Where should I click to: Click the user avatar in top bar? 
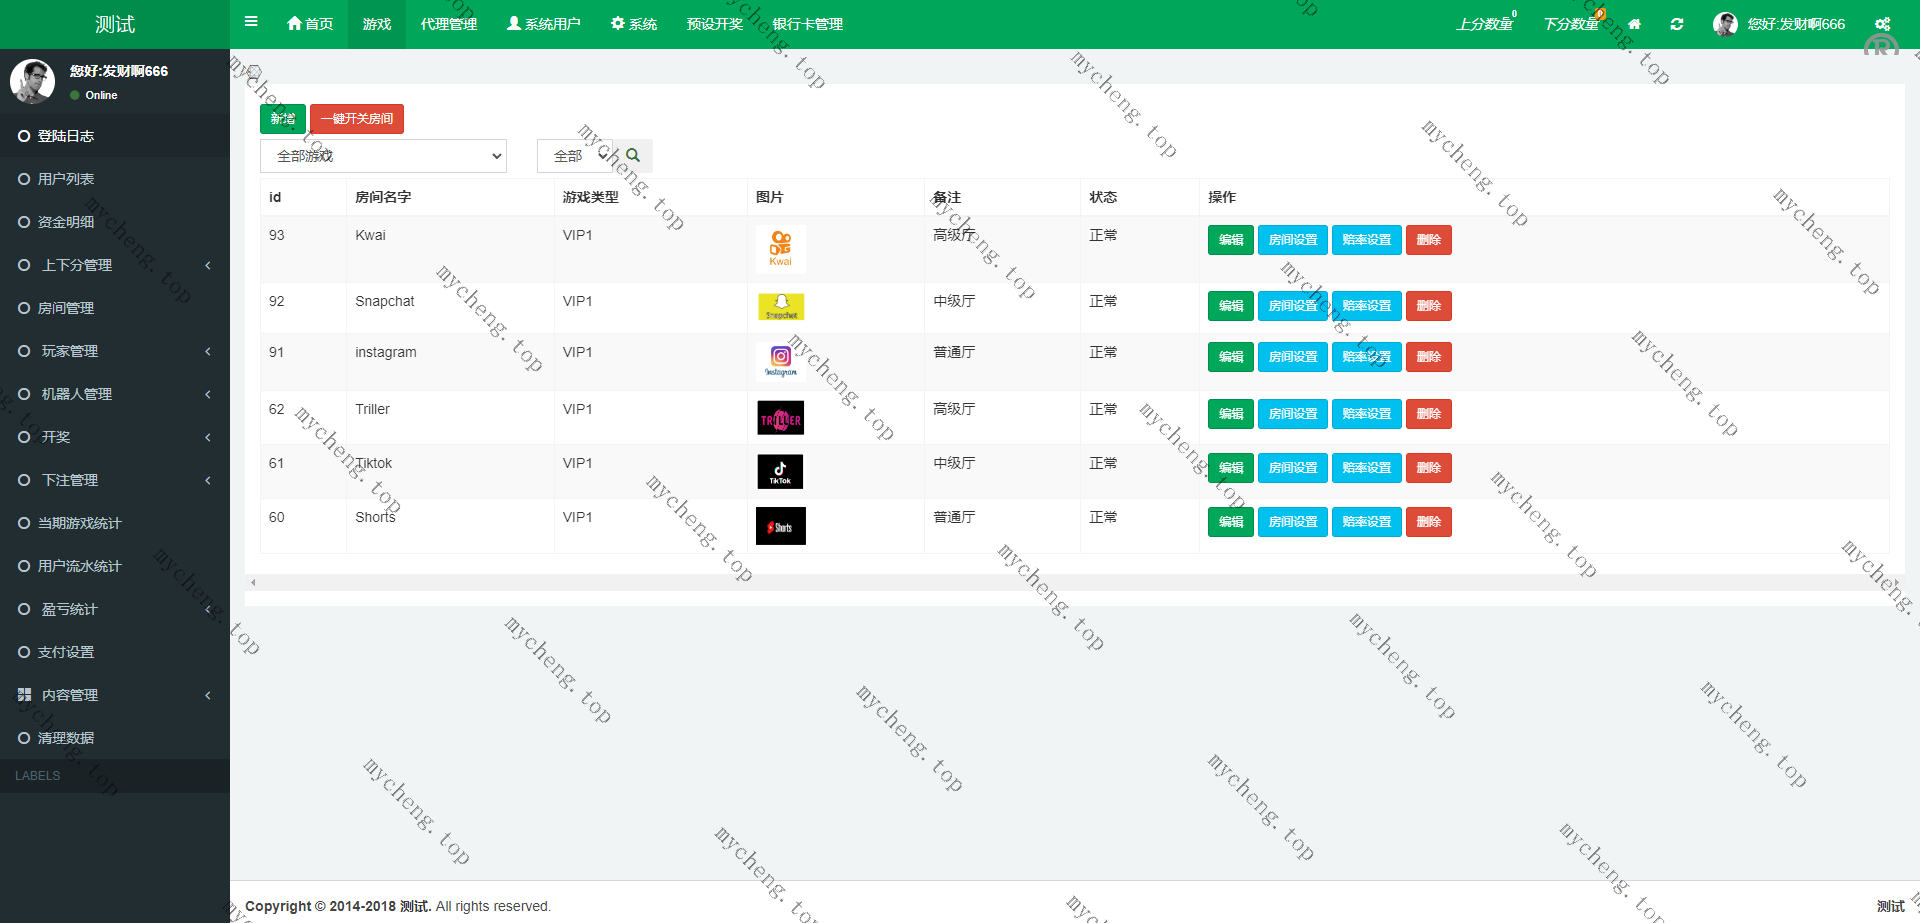coord(1725,24)
